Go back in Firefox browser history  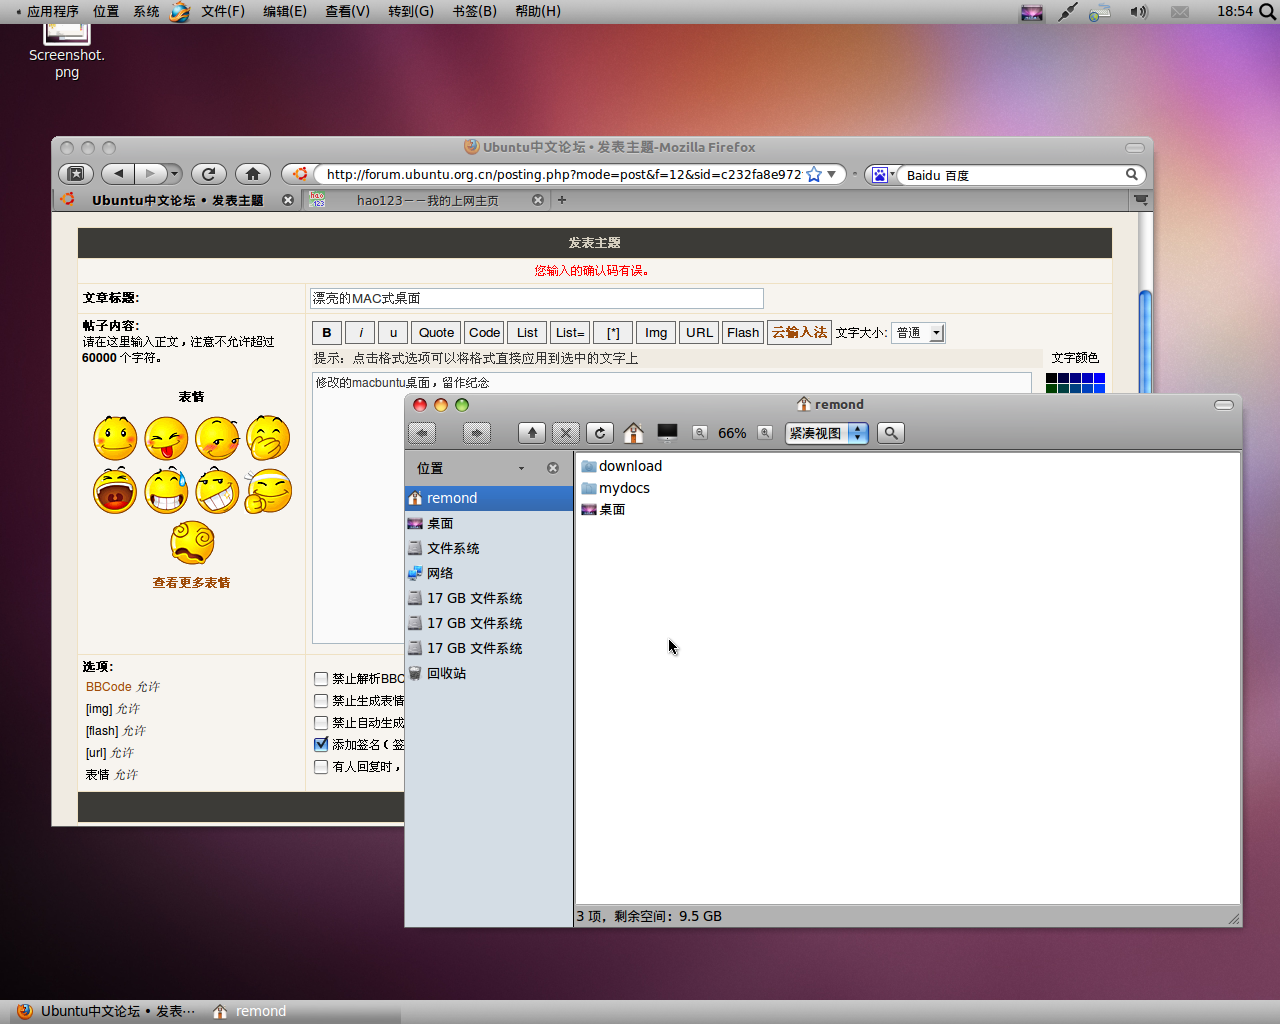point(118,174)
